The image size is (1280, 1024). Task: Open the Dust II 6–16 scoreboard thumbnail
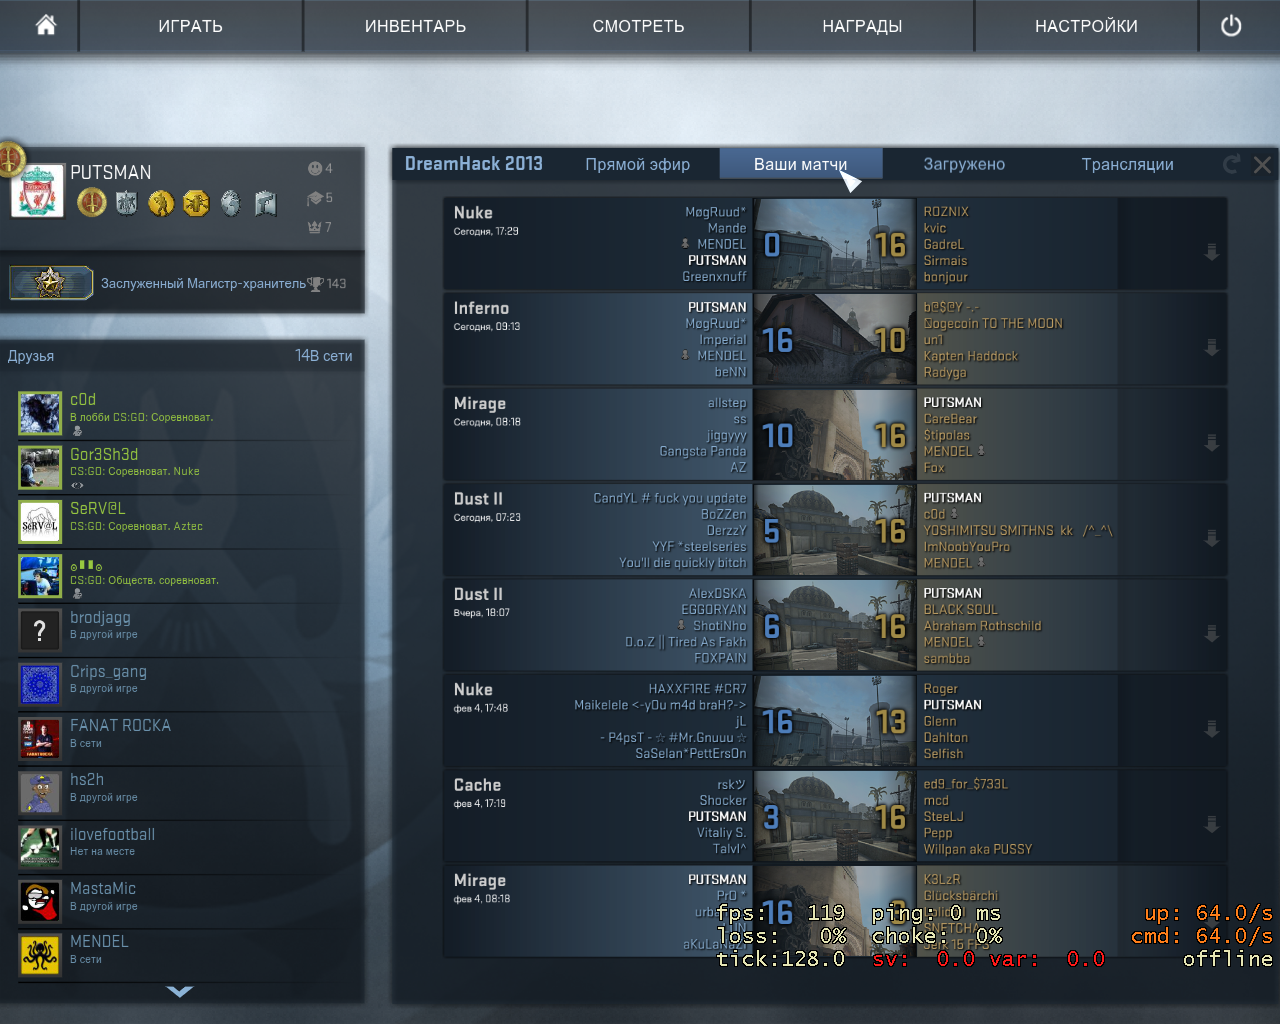[x=834, y=626]
